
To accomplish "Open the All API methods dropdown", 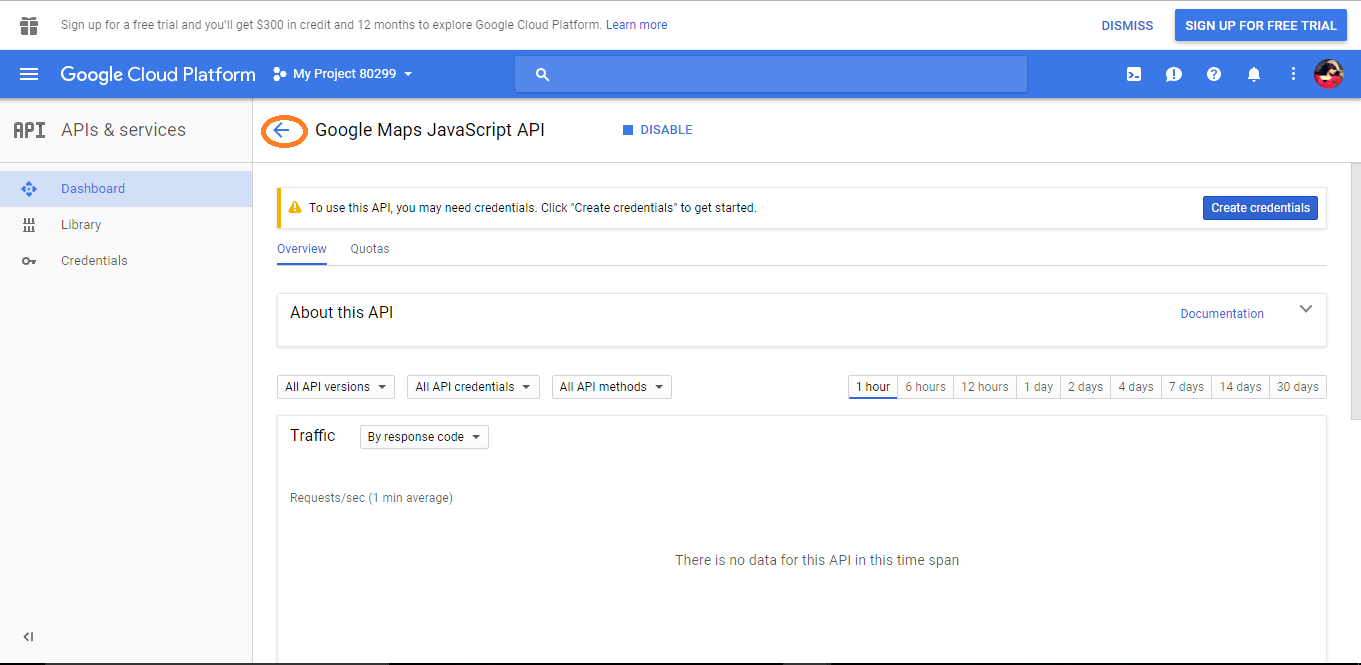I will click(x=612, y=387).
